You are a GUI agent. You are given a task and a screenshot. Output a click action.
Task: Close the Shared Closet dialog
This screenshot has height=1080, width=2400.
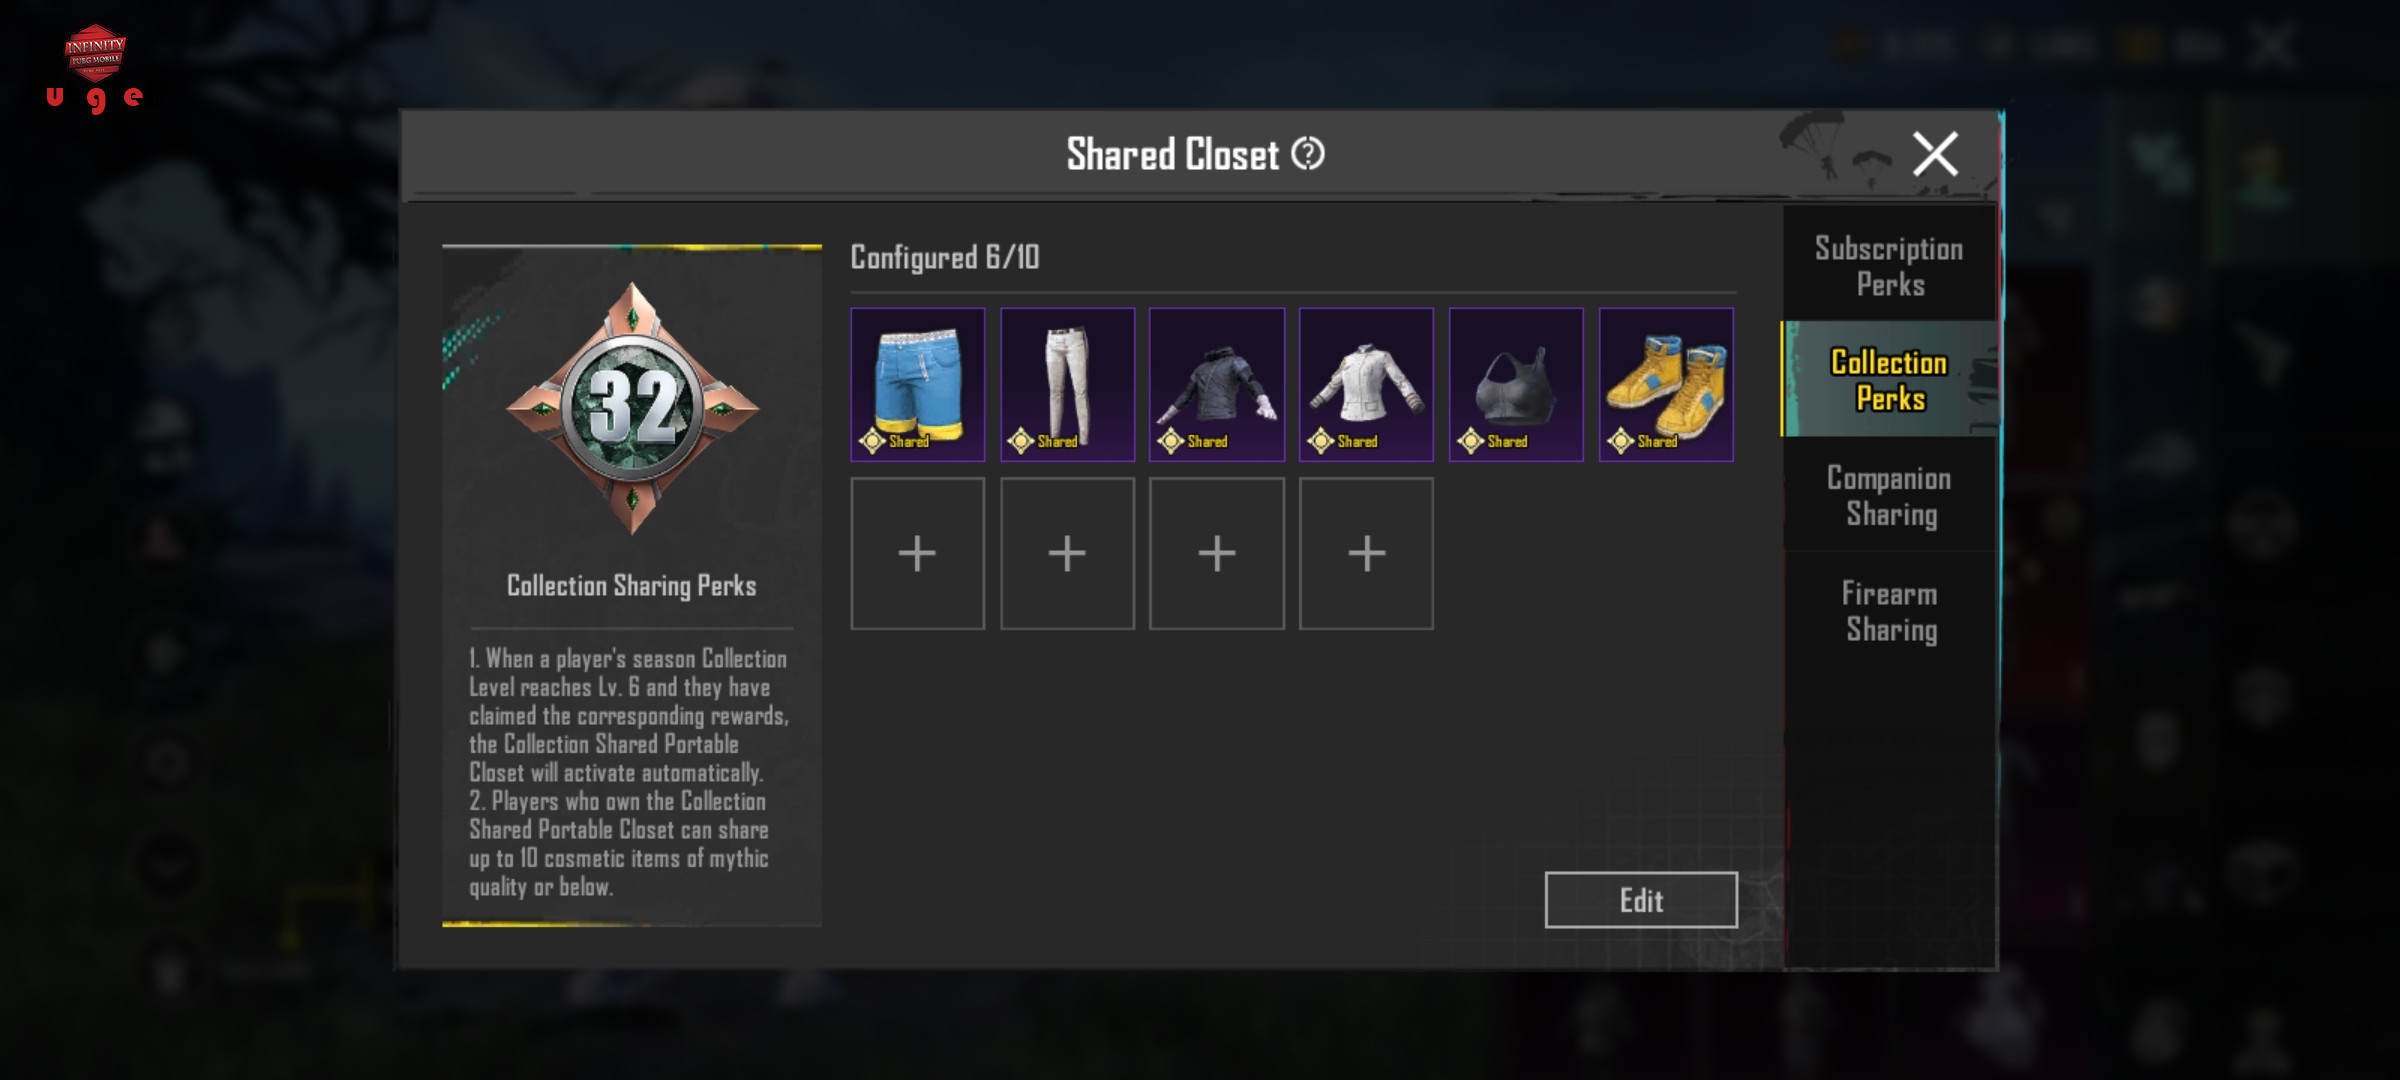[x=1935, y=154]
